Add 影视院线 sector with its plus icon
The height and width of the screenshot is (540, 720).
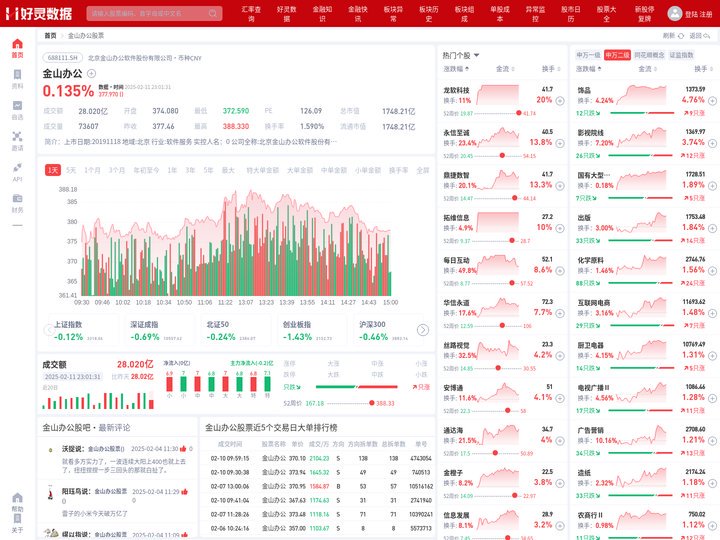coord(712,143)
